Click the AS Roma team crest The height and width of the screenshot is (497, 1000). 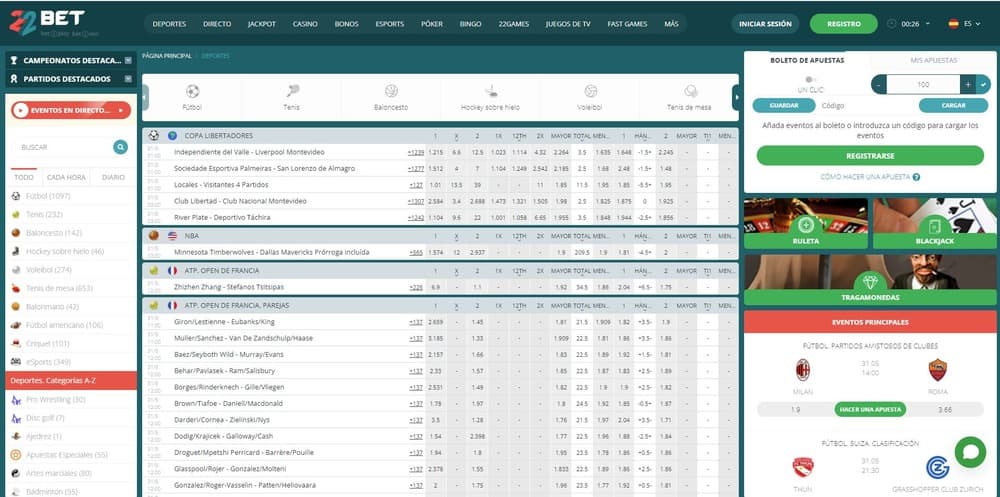tap(938, 369)
